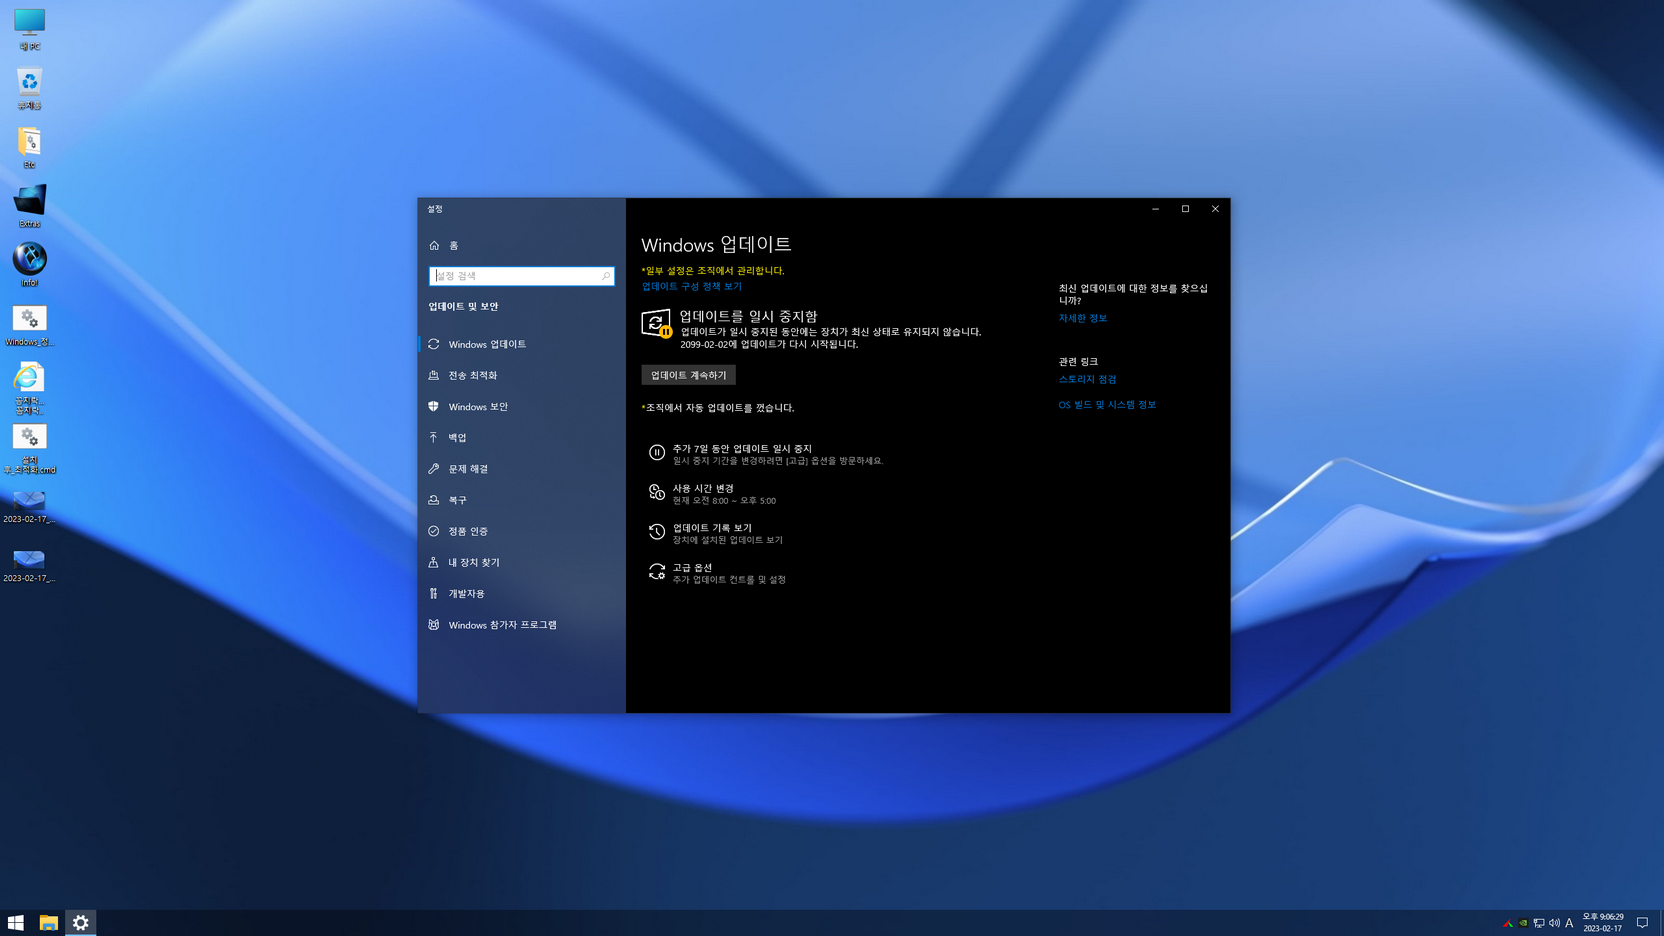Click the magnifier icon in settings search
Viewport: 1664px width, 936px height.
click(x=605, y=276)
